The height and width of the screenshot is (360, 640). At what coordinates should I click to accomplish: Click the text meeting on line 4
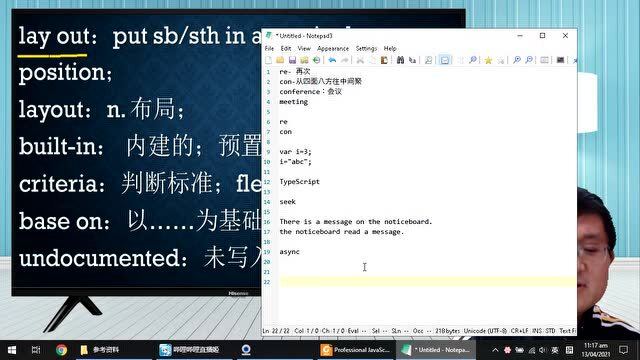293,102
